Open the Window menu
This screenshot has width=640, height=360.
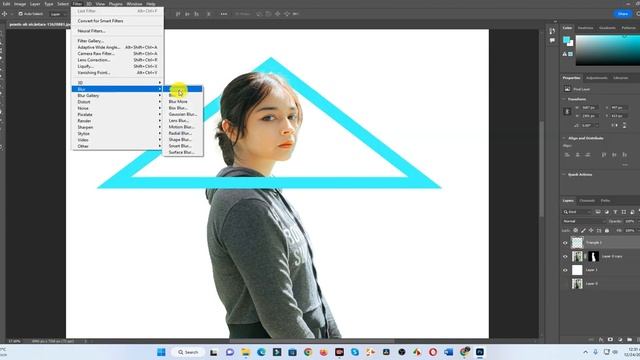point(134,4)
